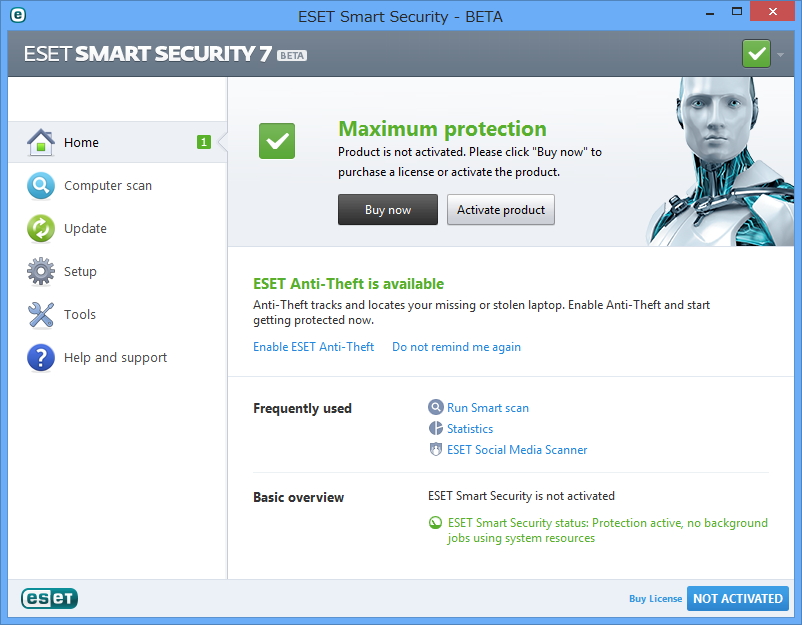Select Do not remind me again

pyautogui.click(x=456, y=346)
